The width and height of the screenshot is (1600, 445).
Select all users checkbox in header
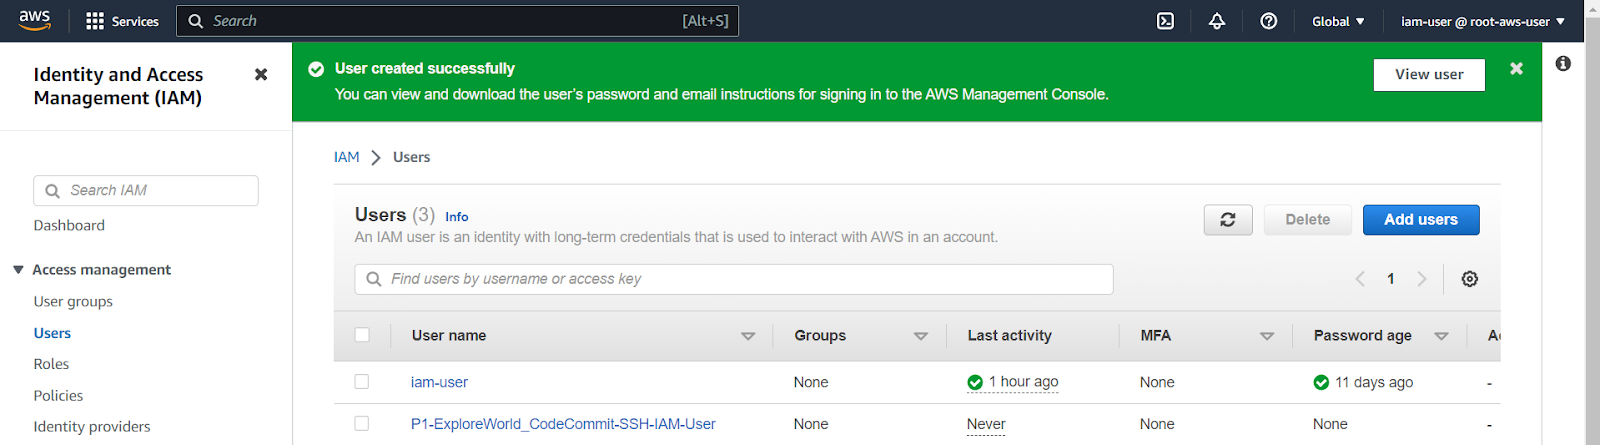[362, 335]
